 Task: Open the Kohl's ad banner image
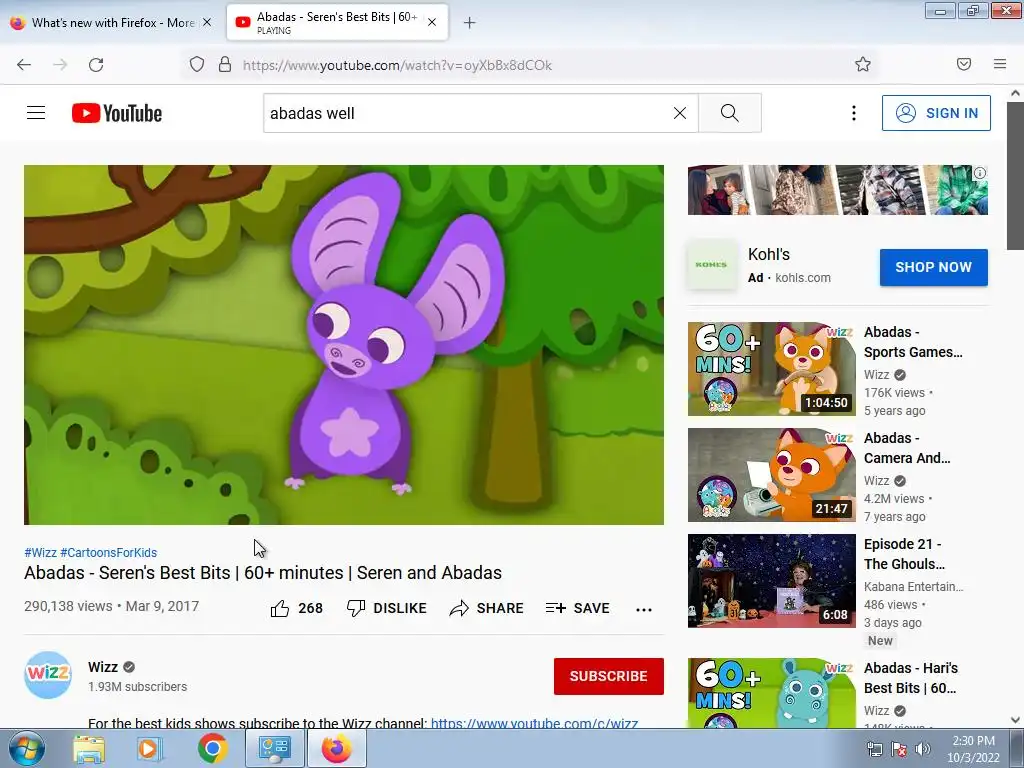coord(837,190)
